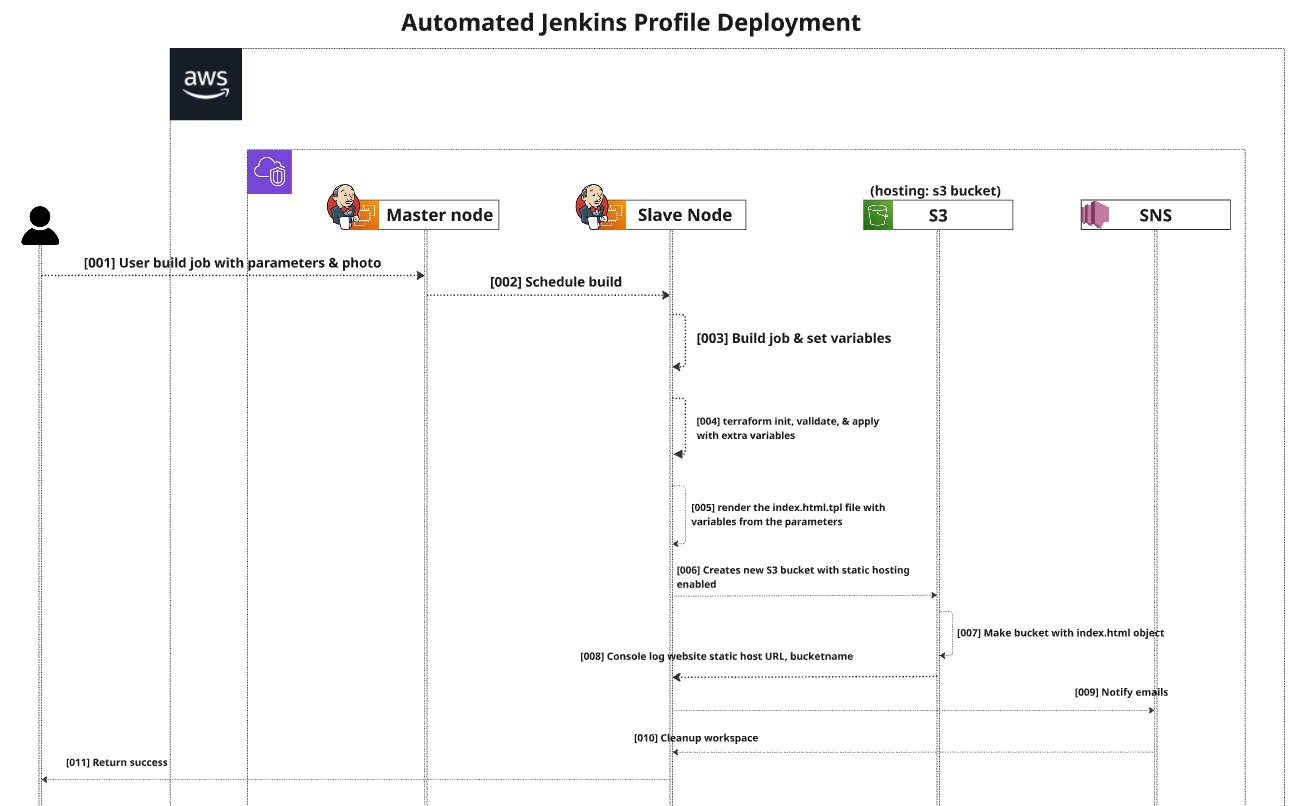Click the Slave Node label box
Viewport: 1296px width, 806px height.
[x=685, y=215]
